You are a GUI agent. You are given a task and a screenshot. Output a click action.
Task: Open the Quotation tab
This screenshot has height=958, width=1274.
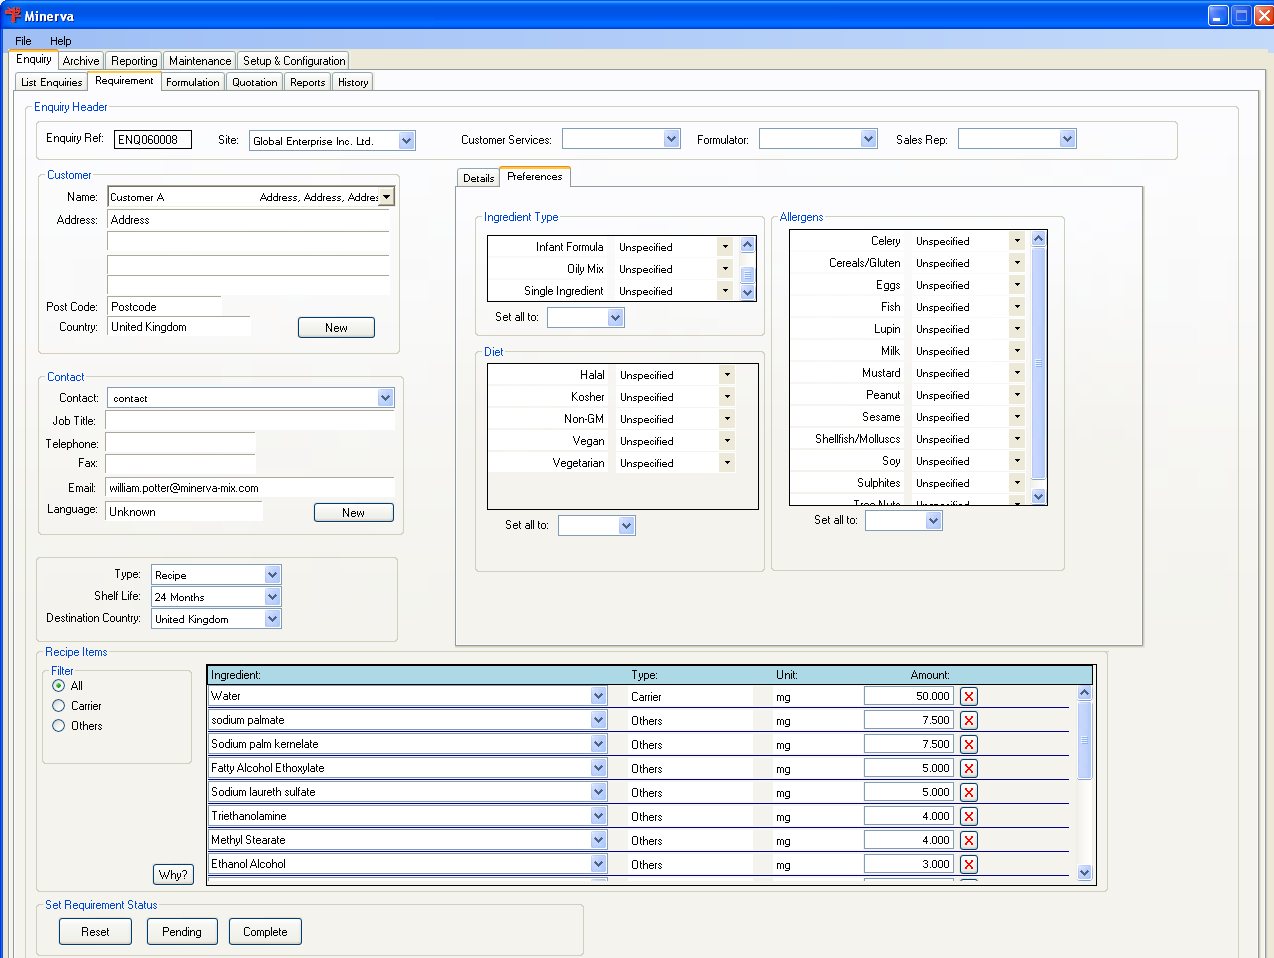coord(255,82)
